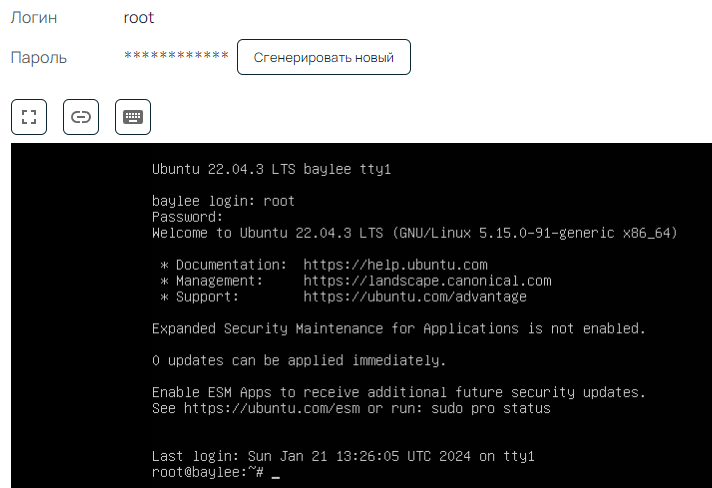This screenshot has height=488, width=712.
Task: Click the Логин label
Action: tap(34, 18)
